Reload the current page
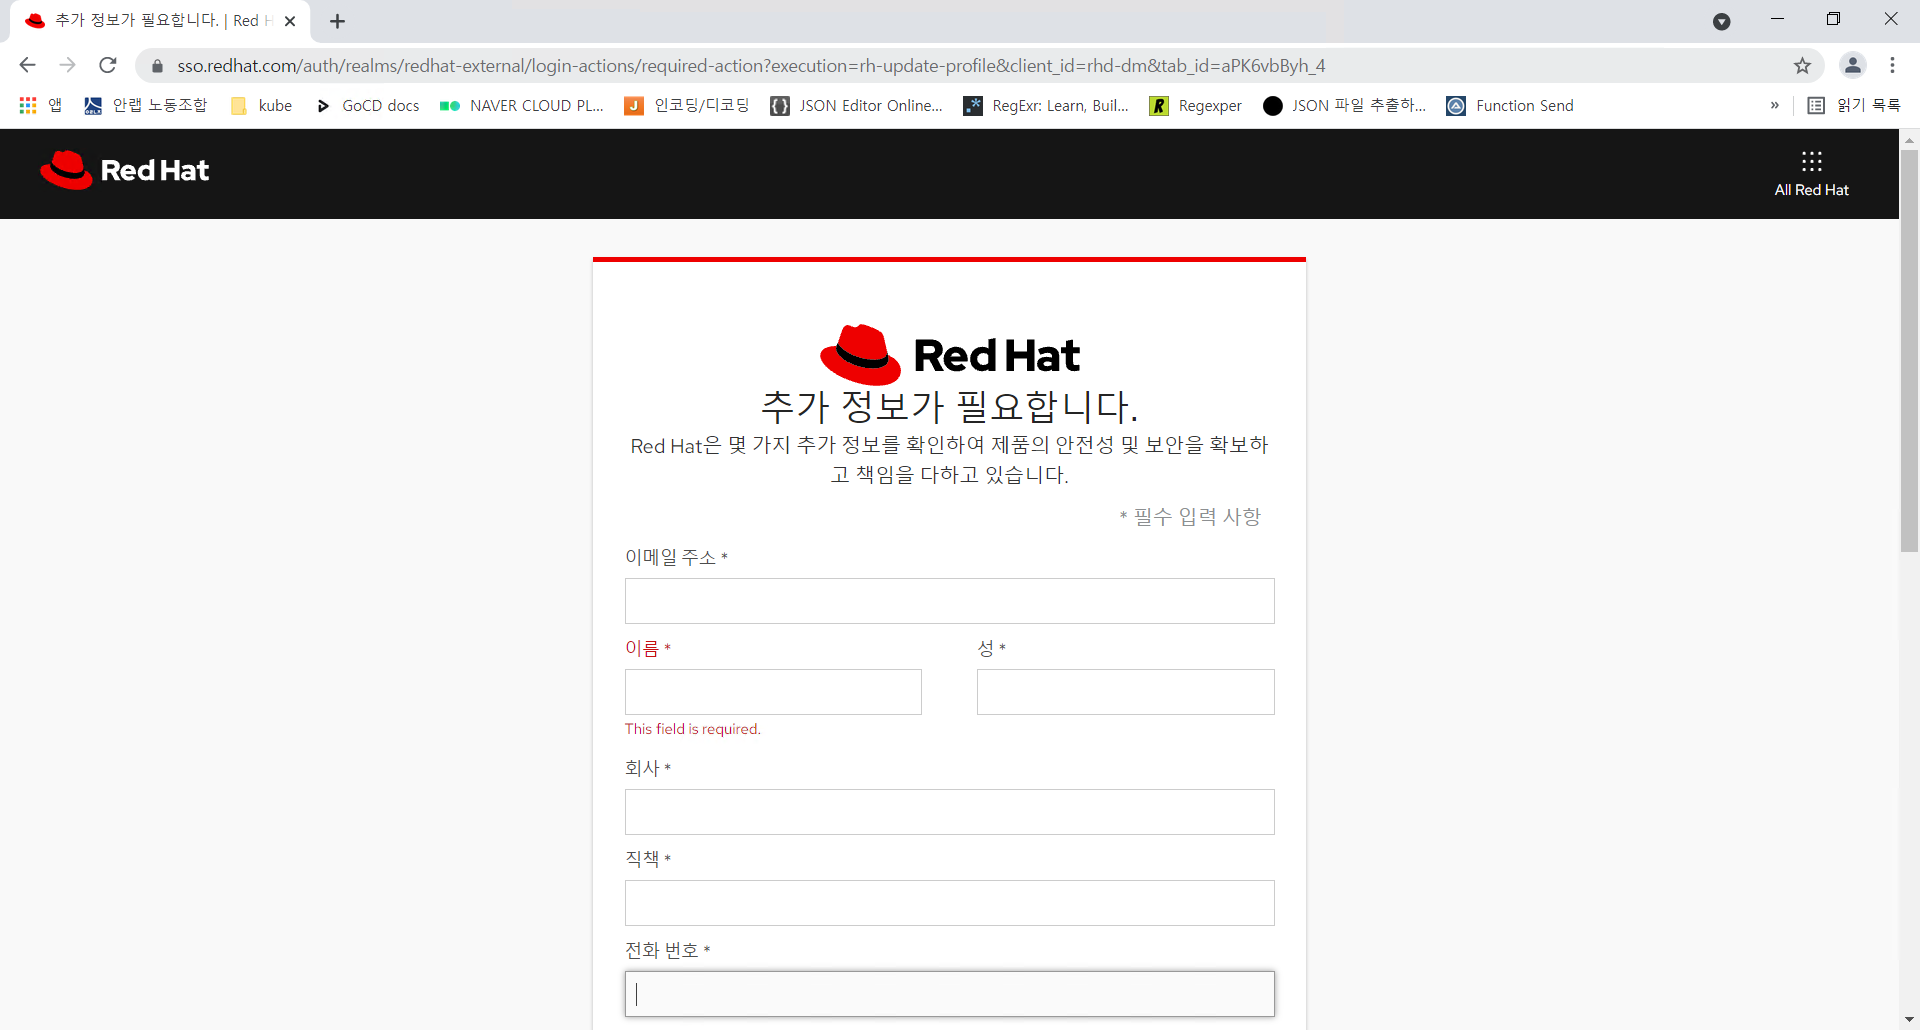Image resolution: width=1920 pixels, height=1030 pixels. tap(108, 65)
